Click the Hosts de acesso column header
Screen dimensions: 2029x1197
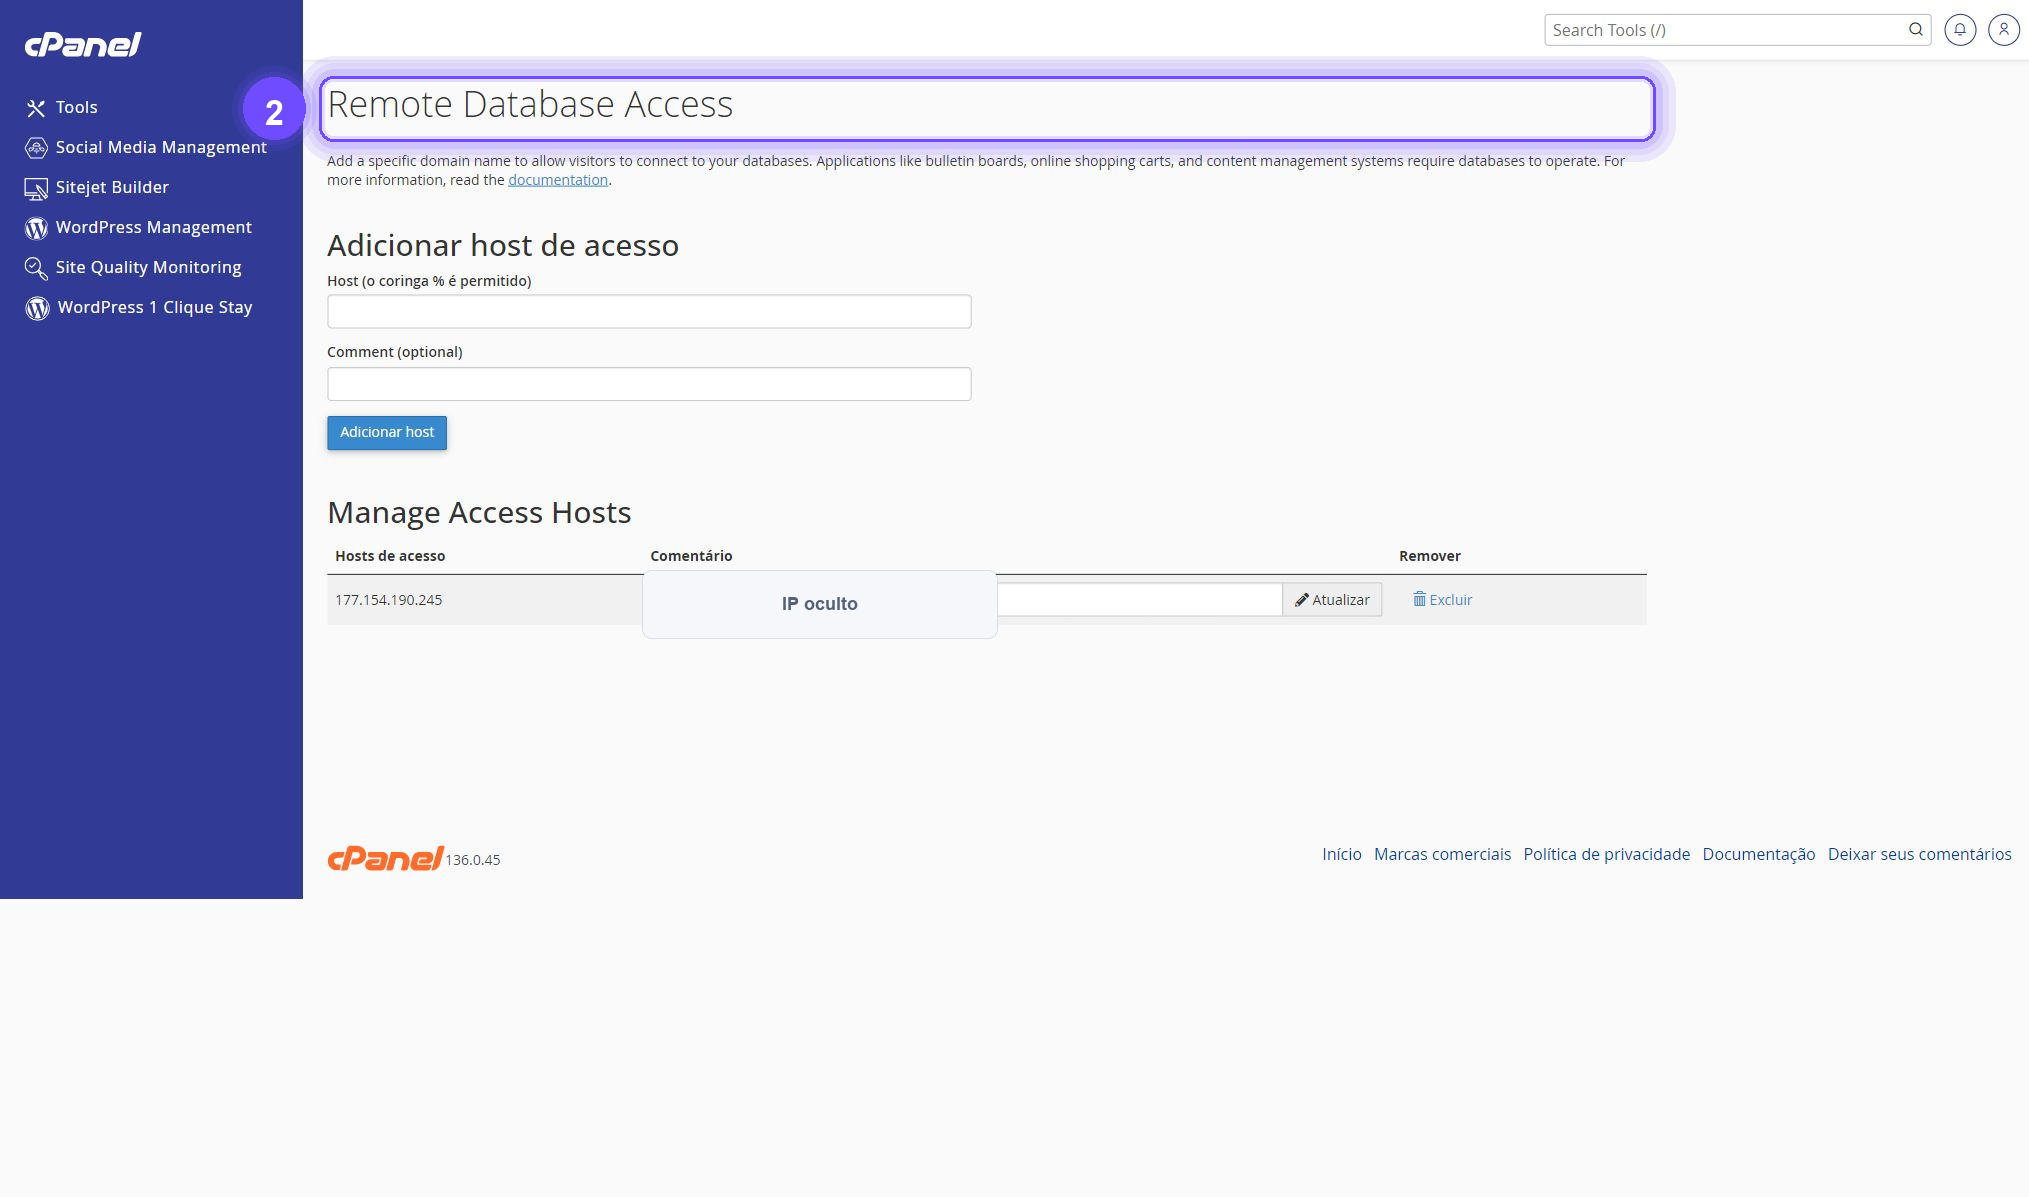pyautogui.click(x=390, y=556)
